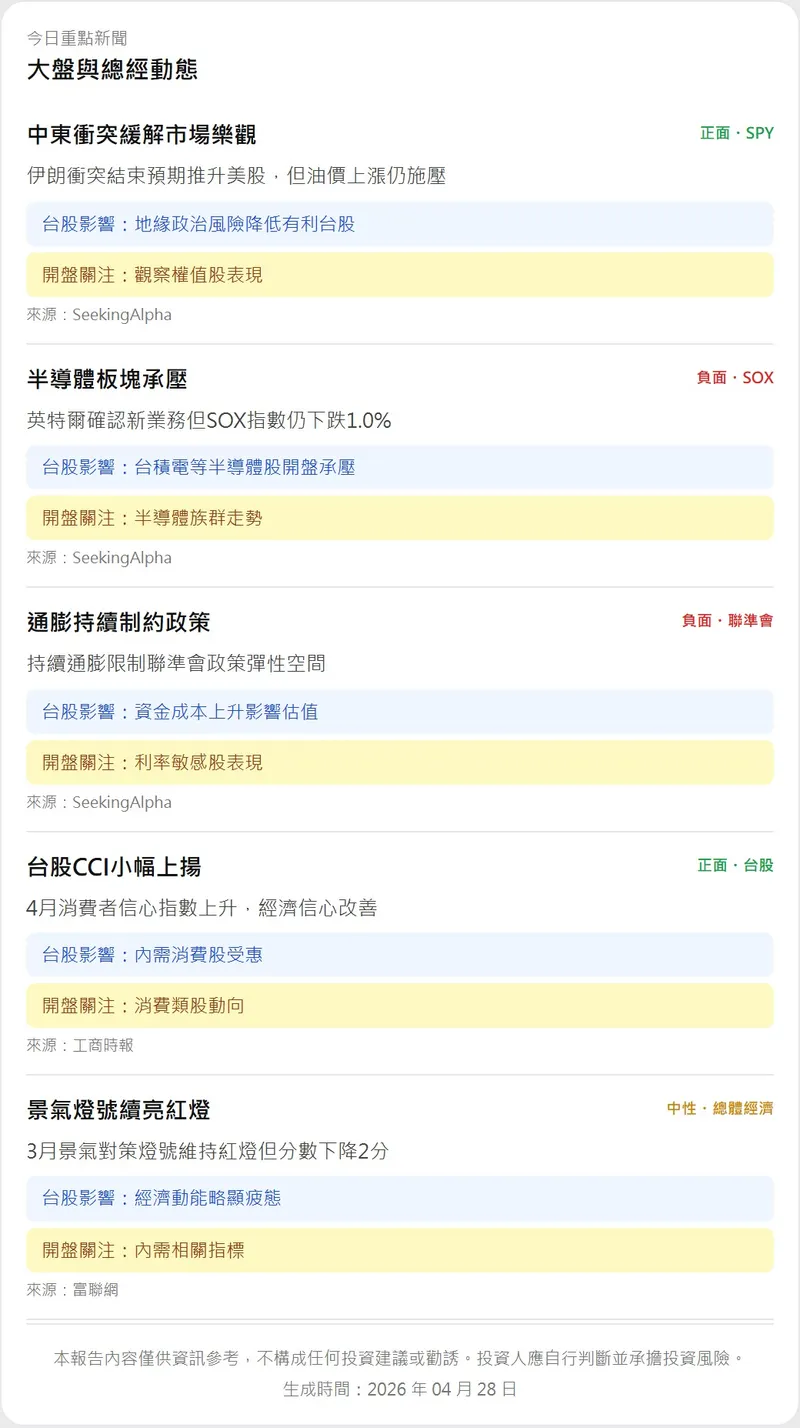The width and height of the screenshot is (800, 1428).
Task: Click the 正面・台股 sentiment tag
Action: pos(735,865)
